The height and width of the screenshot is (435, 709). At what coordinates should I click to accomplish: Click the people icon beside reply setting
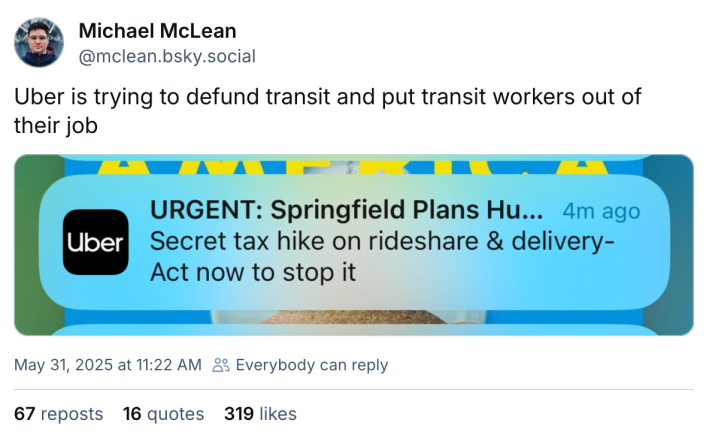coord(221,365)
